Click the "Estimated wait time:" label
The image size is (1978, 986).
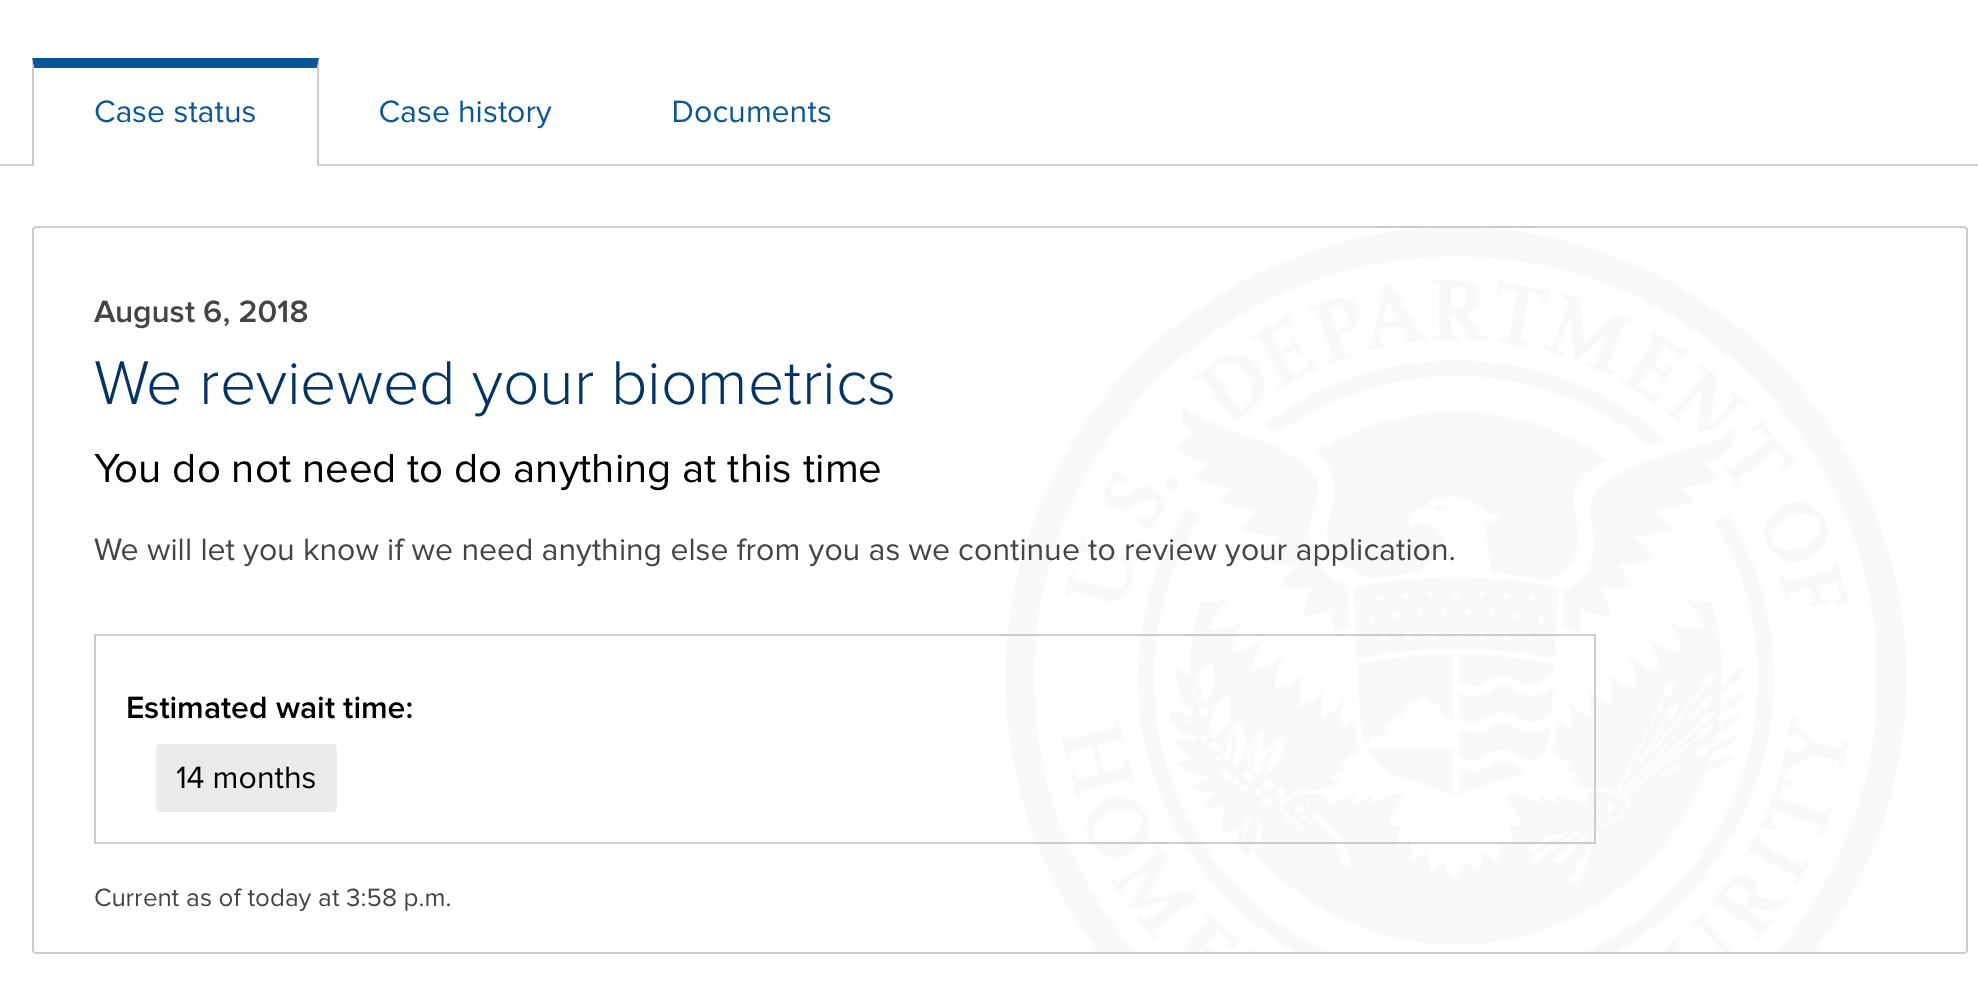[x=269, y=708]
